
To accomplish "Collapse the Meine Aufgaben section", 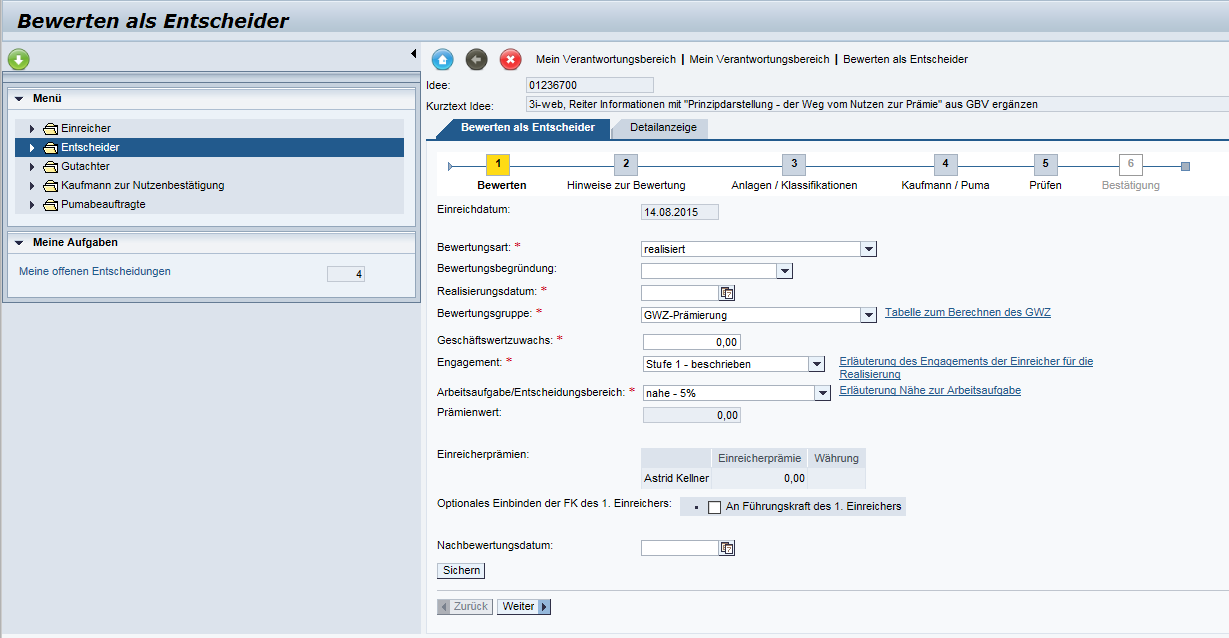I will (18, 242).
